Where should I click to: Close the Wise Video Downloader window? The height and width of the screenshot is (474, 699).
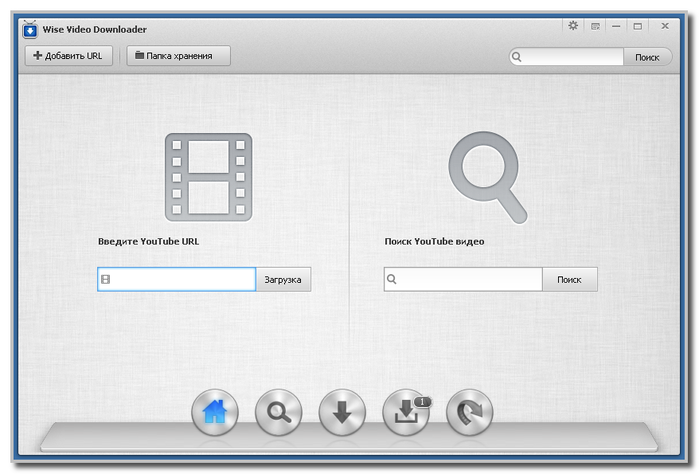(x=665, y=26)
